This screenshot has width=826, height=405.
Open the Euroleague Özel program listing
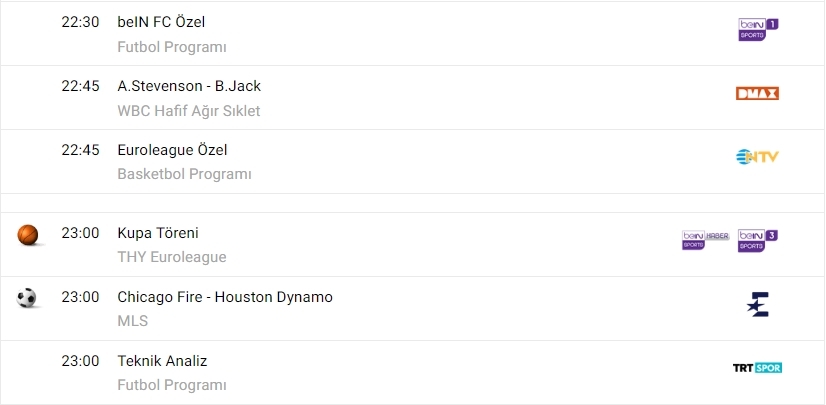(172, 150)
